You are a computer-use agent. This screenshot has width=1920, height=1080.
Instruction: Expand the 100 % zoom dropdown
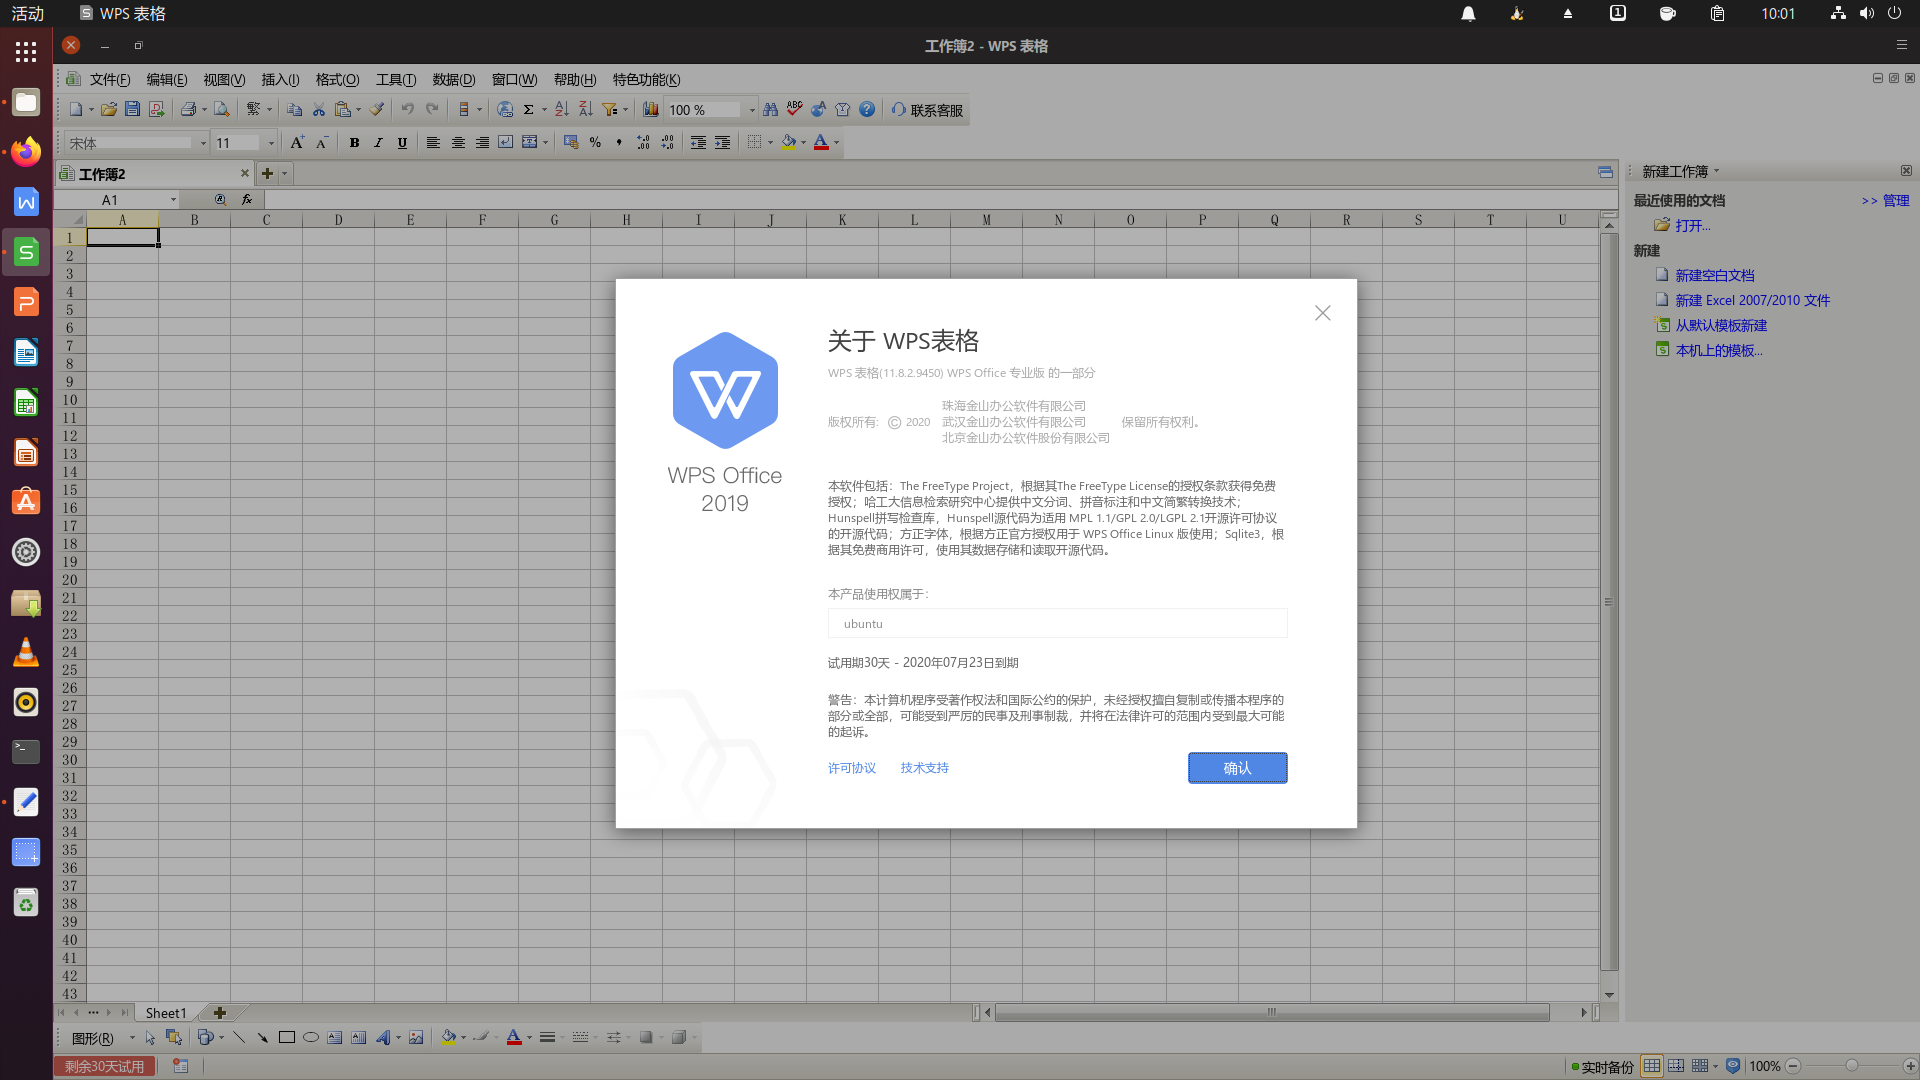point(752,110)
